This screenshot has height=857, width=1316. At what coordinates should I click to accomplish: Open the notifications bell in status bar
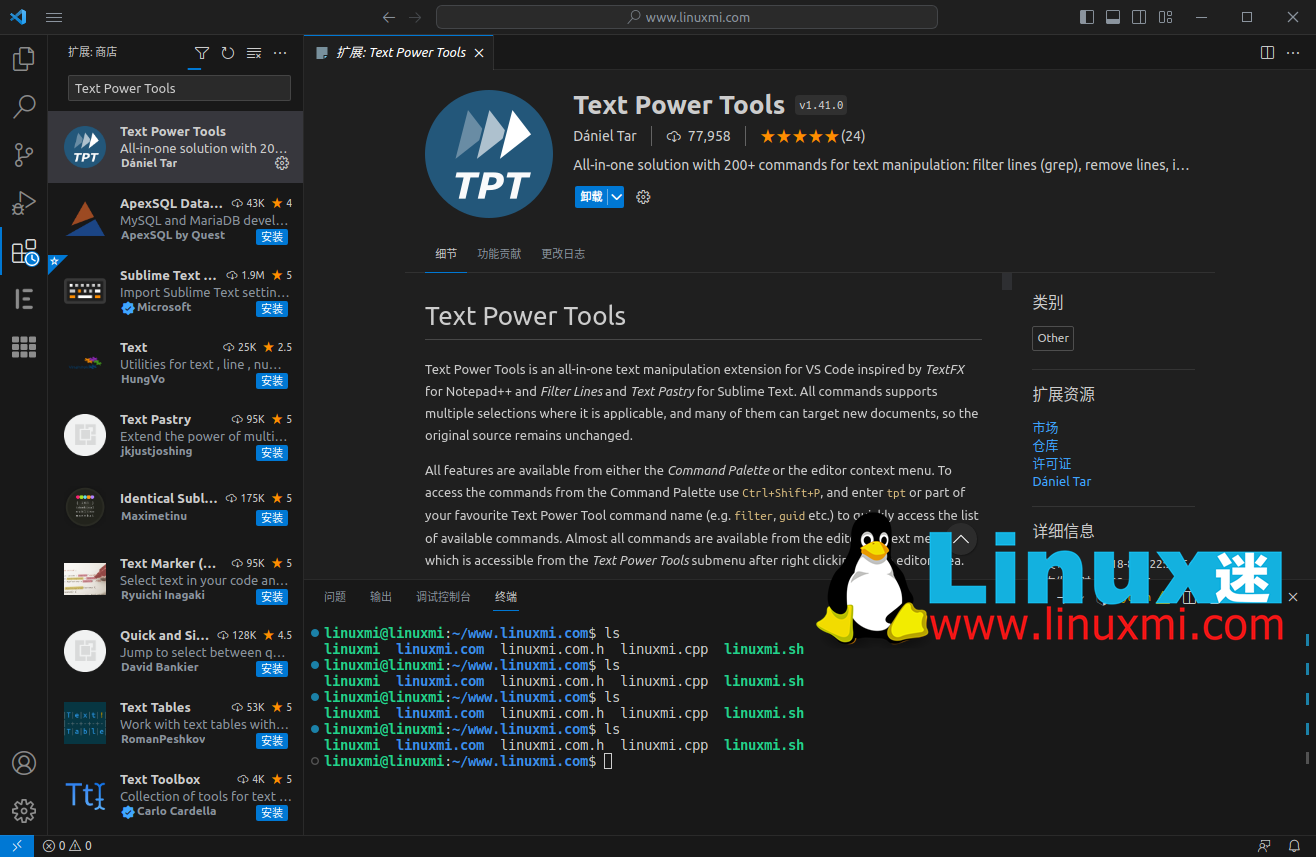tap(1296, 846)
